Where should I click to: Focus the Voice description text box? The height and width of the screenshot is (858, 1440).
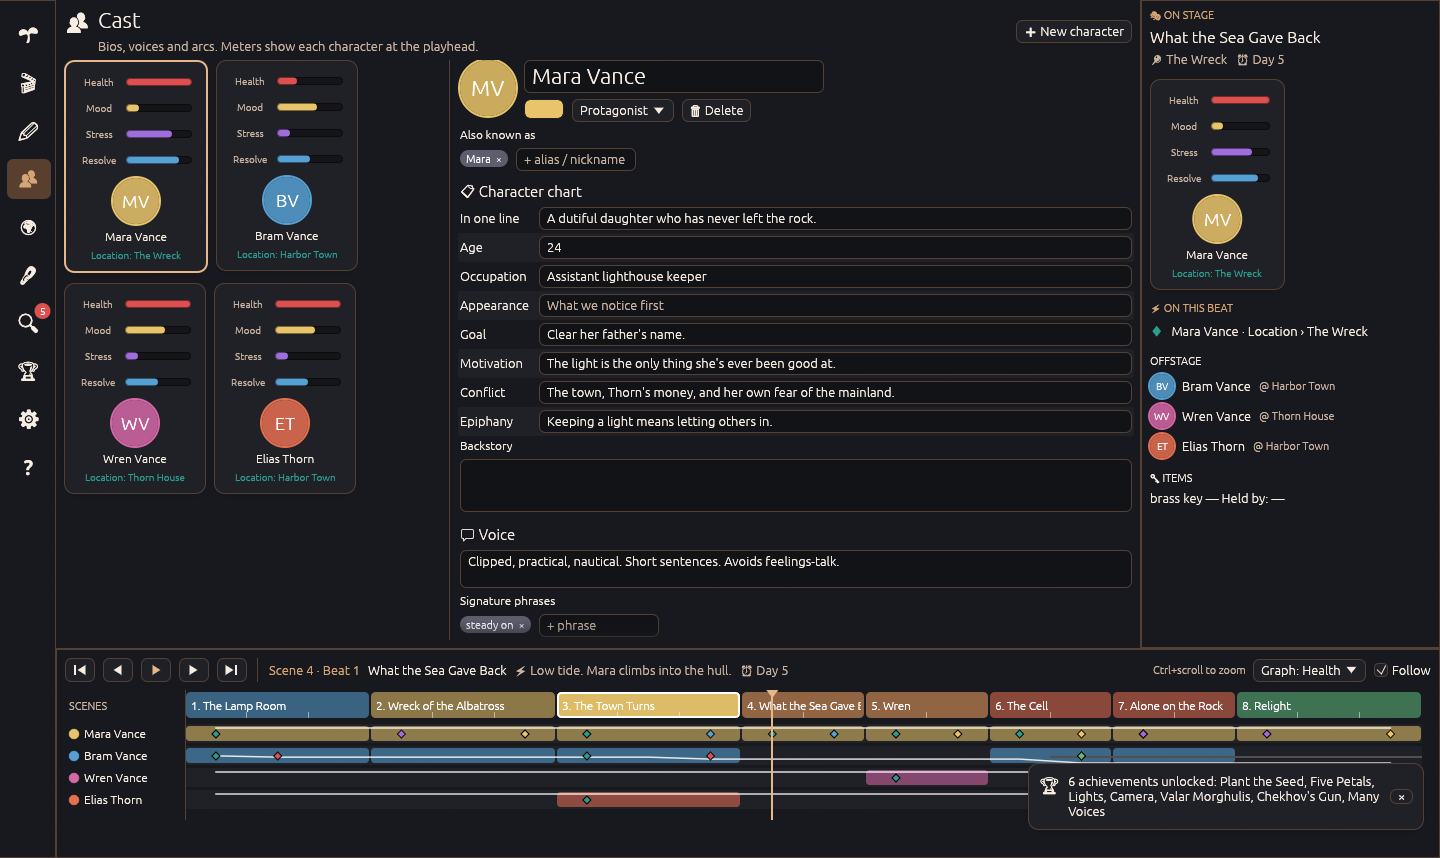795,569
